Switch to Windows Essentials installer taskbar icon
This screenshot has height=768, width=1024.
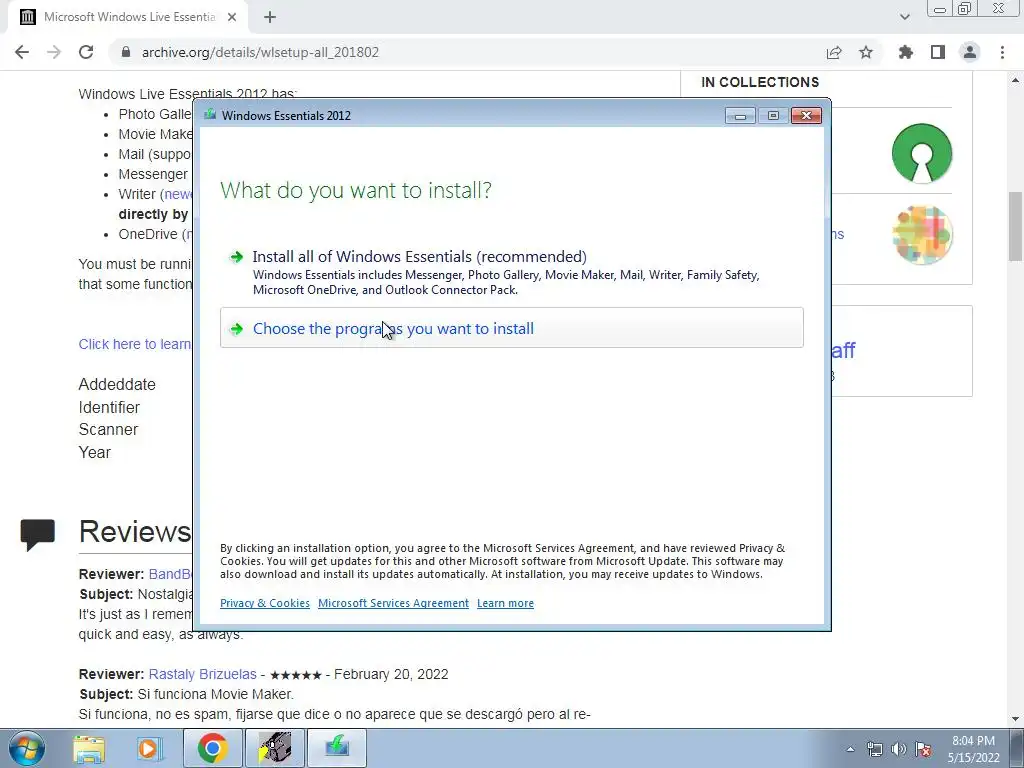point(337,748)
